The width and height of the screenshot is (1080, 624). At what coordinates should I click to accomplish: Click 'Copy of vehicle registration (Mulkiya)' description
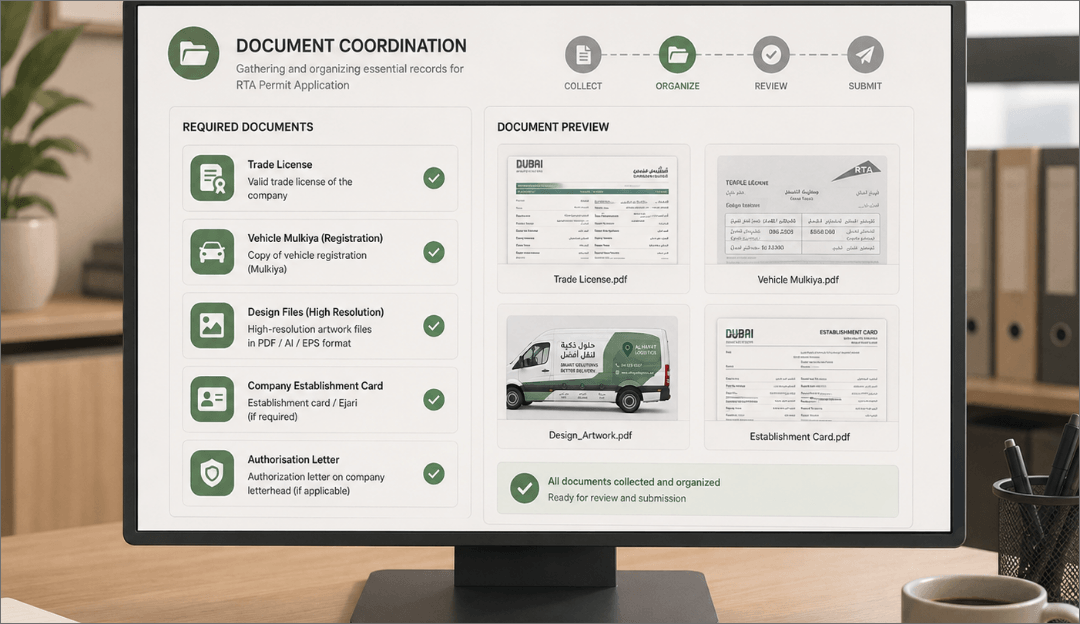click(x=307, y=262)
